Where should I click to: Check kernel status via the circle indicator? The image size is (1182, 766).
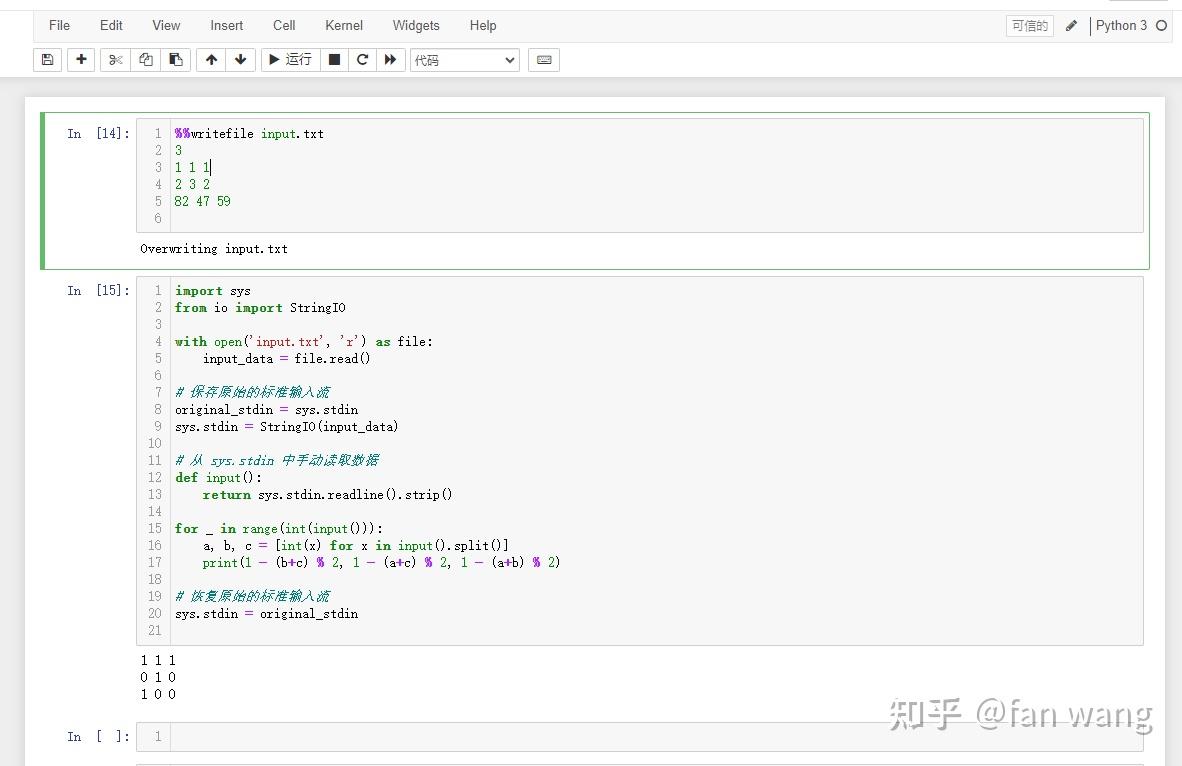click(1162, 26)
